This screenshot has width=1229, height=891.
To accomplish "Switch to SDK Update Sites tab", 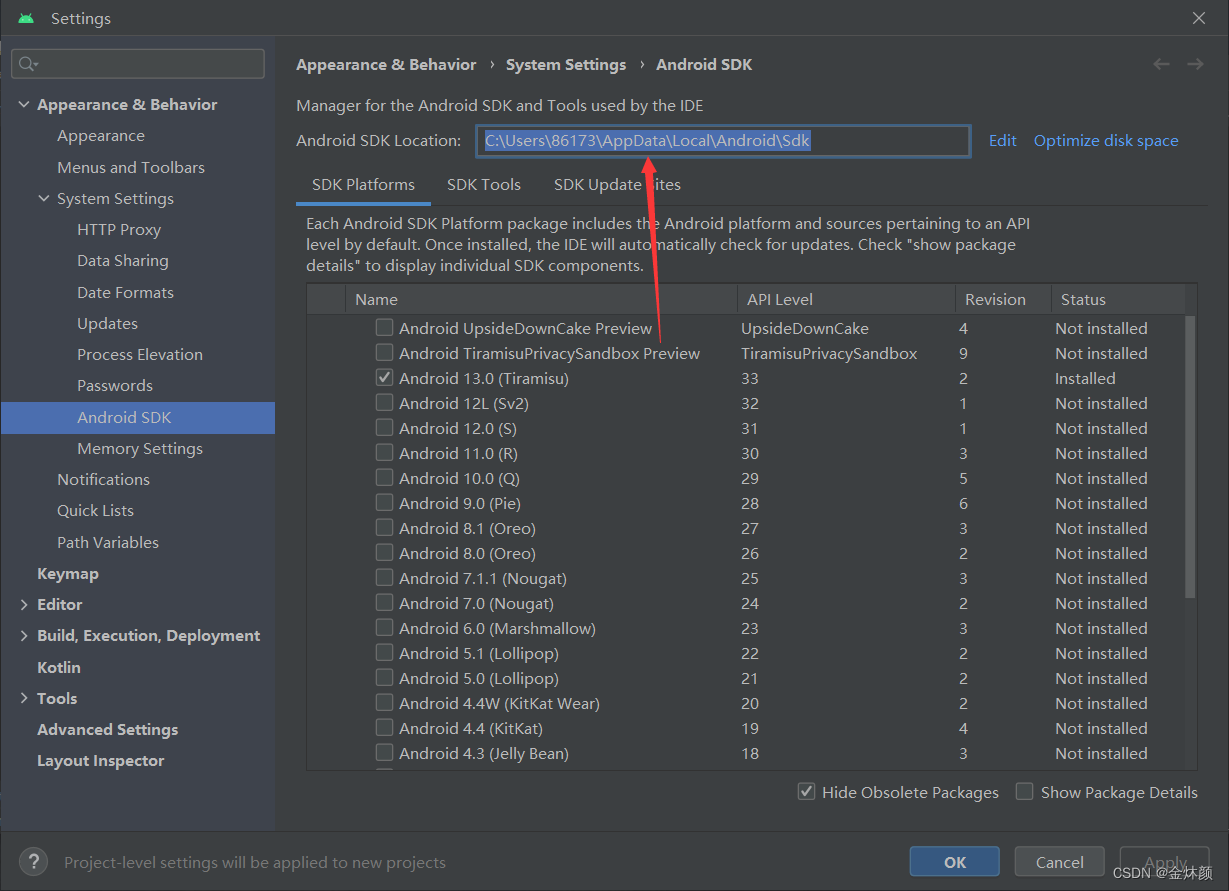I will [617, 184].
